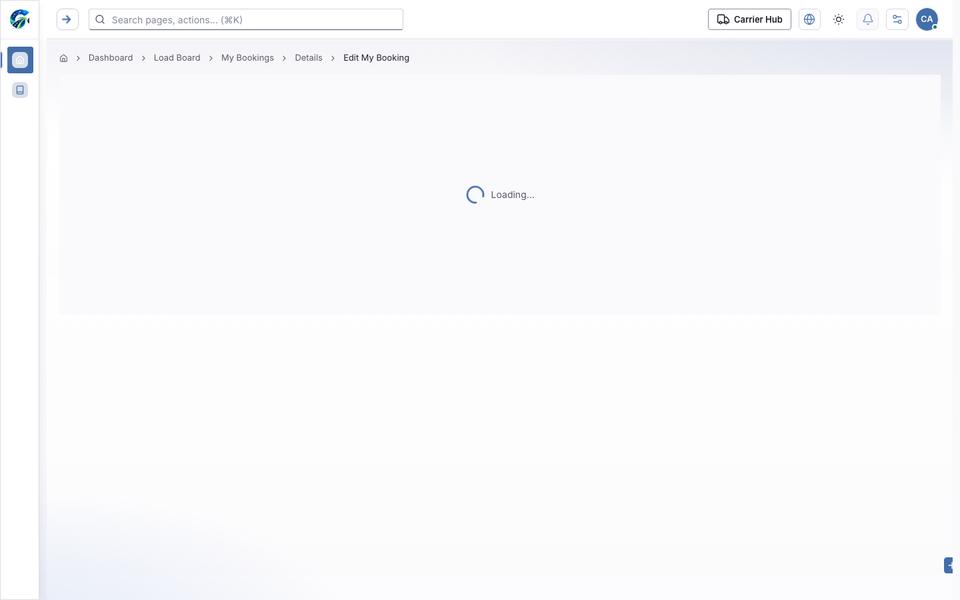Screen dimensions: 960x600
Task: Click the app logo in sidebar
Action: pyautogui.click(x=20, y=19)
